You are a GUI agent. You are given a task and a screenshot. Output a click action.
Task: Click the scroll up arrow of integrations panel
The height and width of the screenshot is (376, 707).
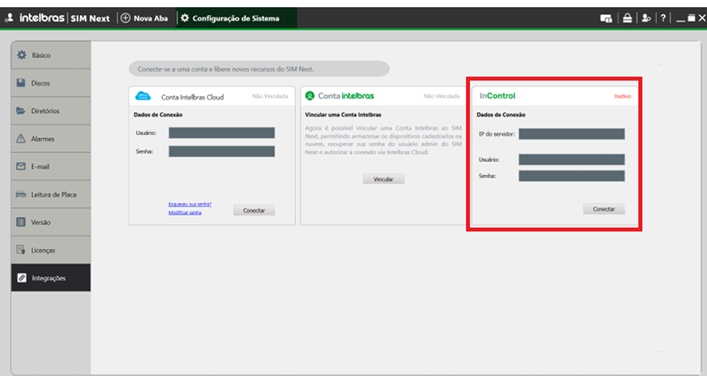(659, 65)
